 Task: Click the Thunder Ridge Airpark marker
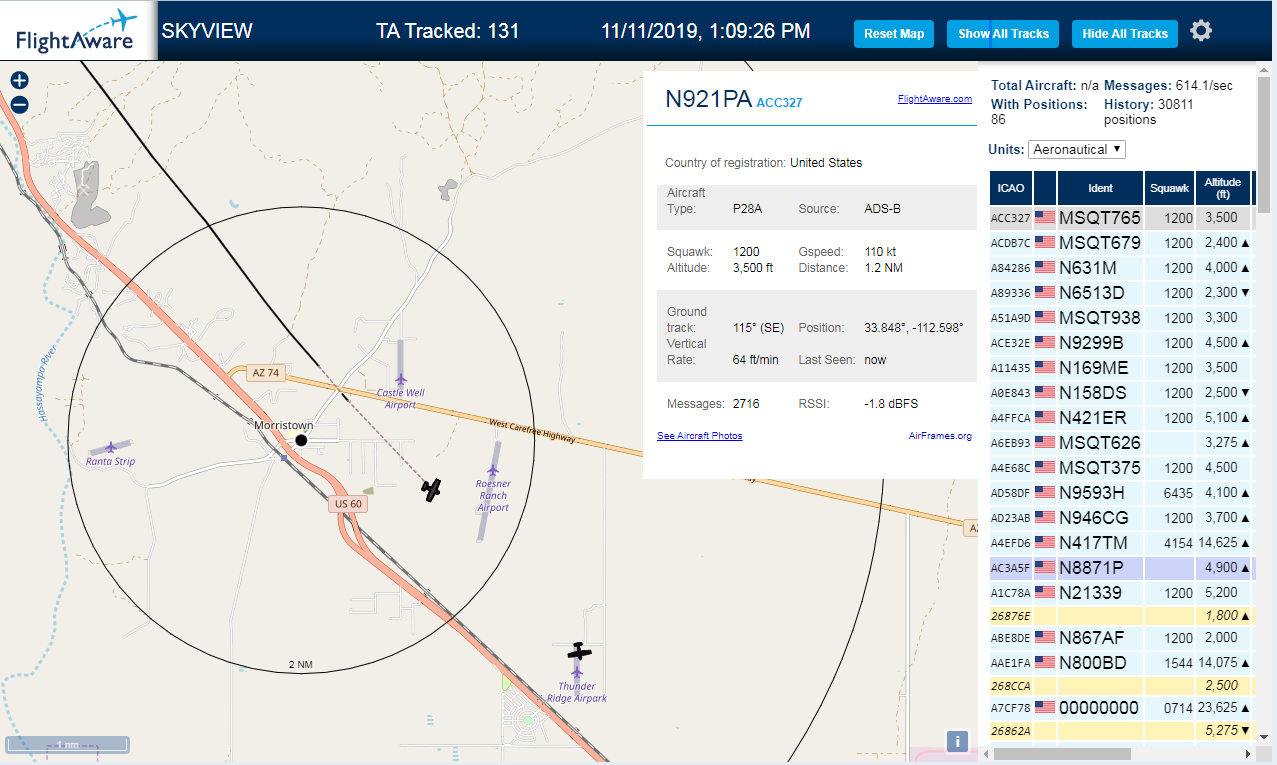[x=576, y=674]
